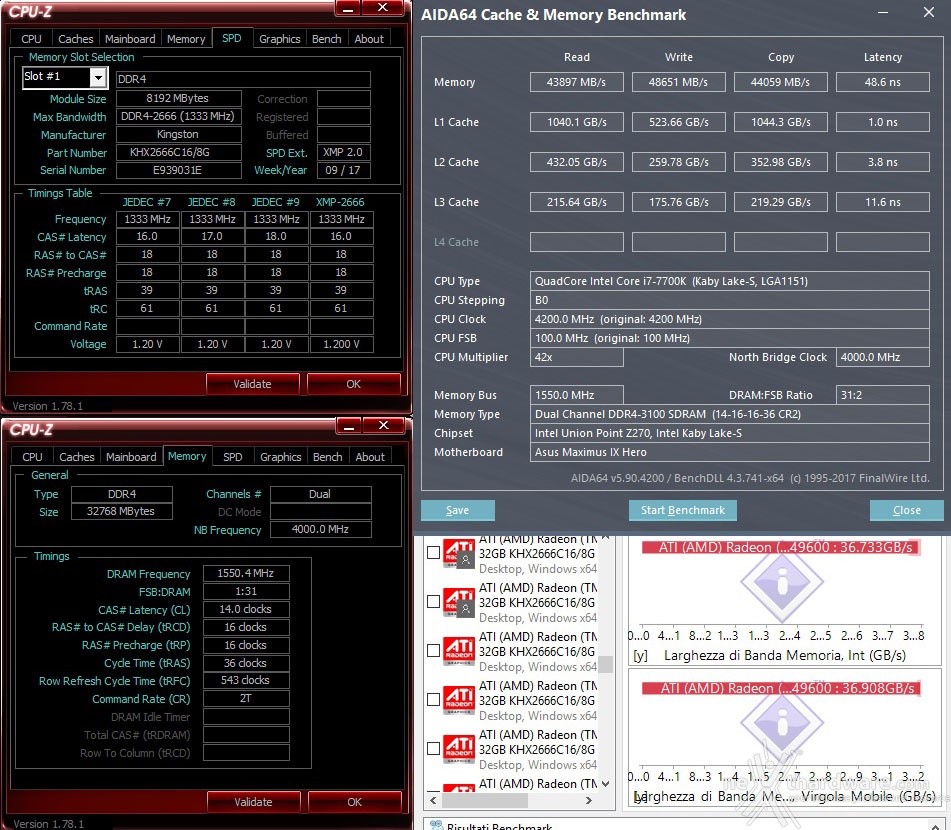Tick the first checkbox in the benchmark results list
This screenshot has width=951, height=830.
(x=434, y=553)
